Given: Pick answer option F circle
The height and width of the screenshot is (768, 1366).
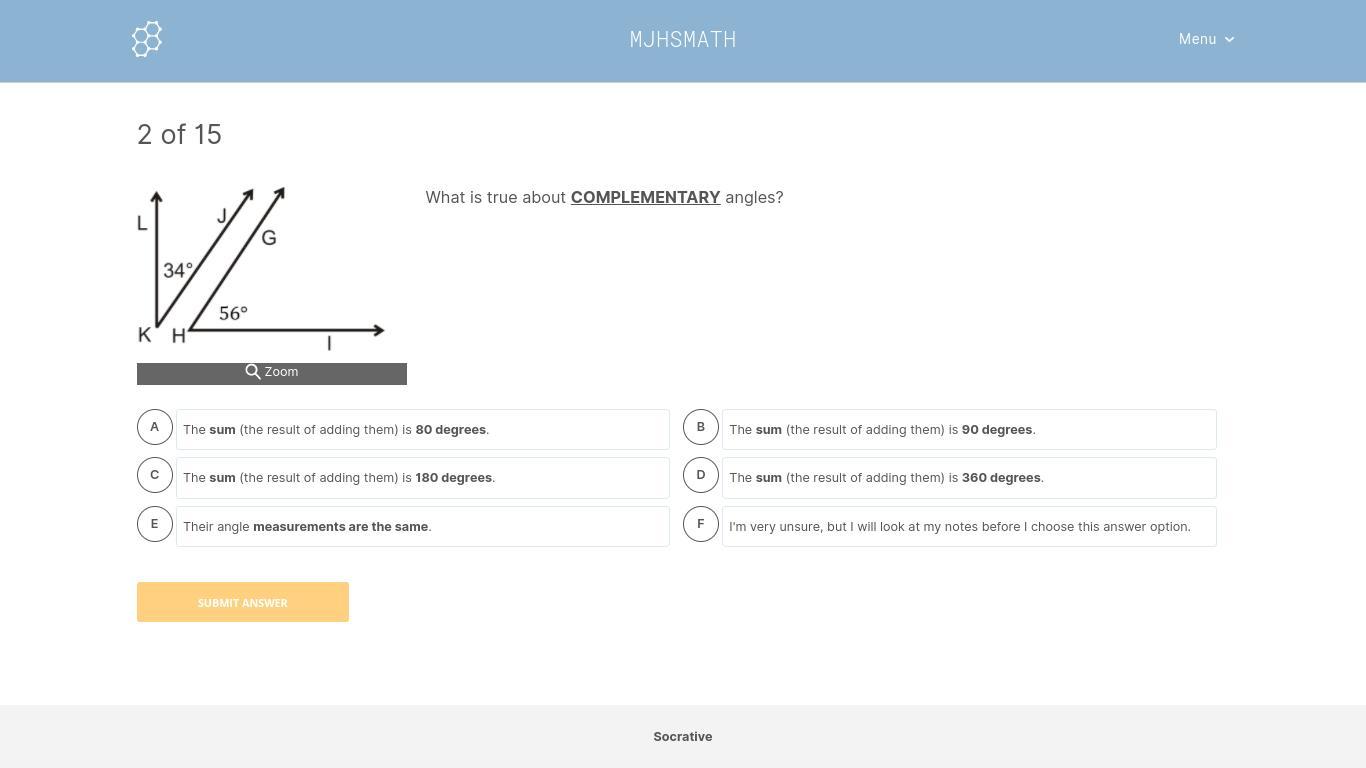Looking at the screenshot, I should (701, 524).
